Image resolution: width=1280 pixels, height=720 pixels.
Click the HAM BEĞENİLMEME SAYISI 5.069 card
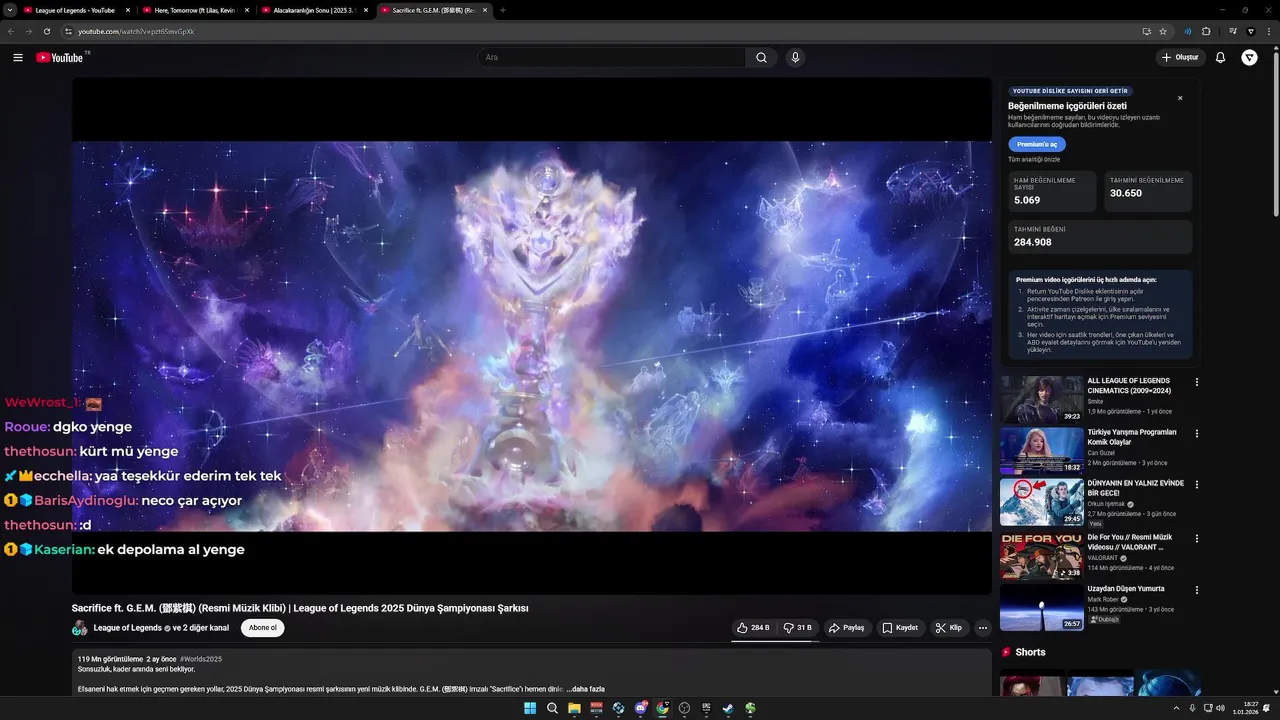tap(1051, 191)
